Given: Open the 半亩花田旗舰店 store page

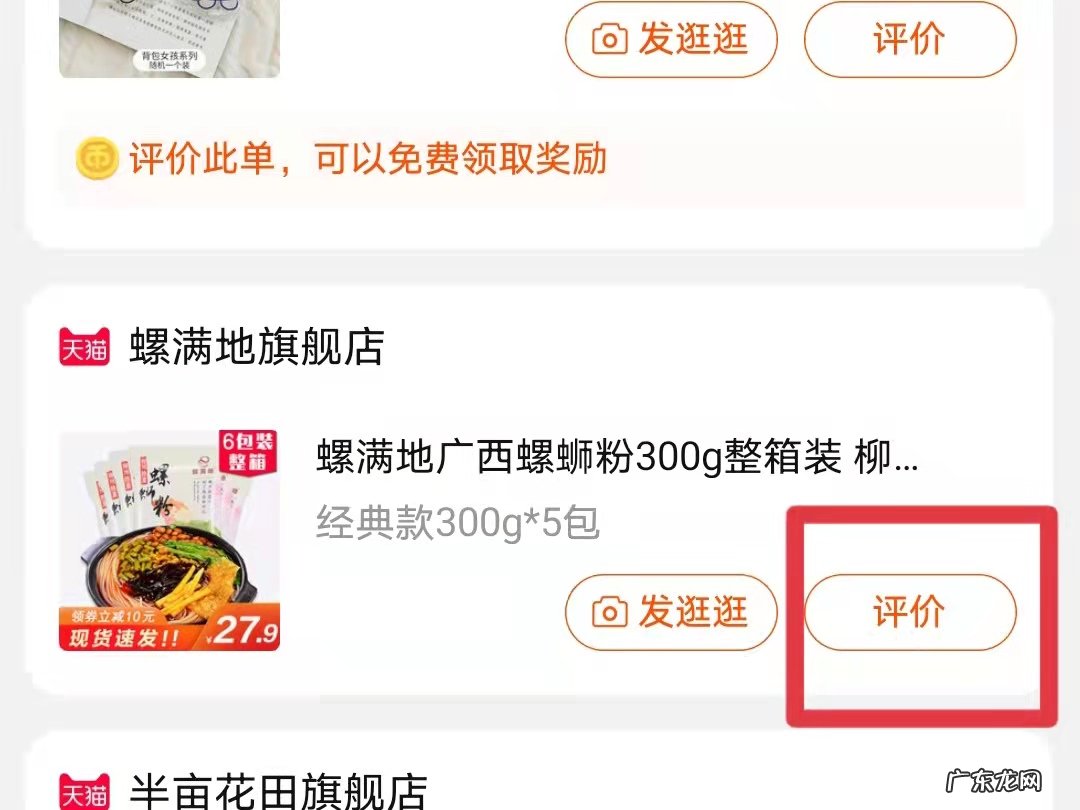Looking at the screenshot, I should pyautogui.click(x=278, y=792).
